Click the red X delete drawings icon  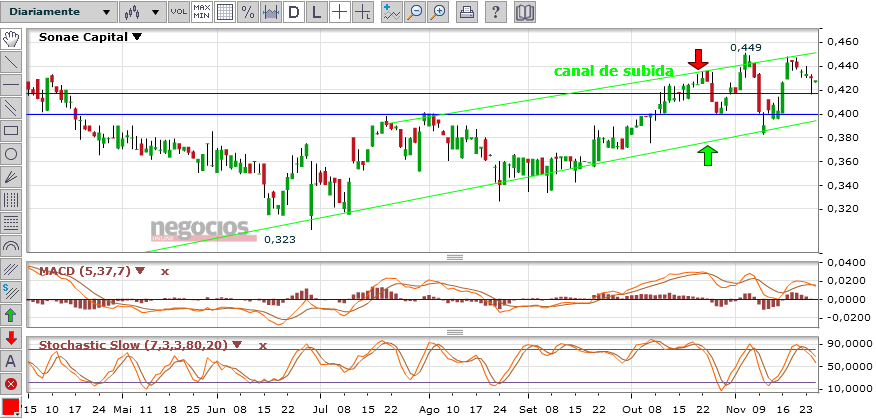coord(11,385)
